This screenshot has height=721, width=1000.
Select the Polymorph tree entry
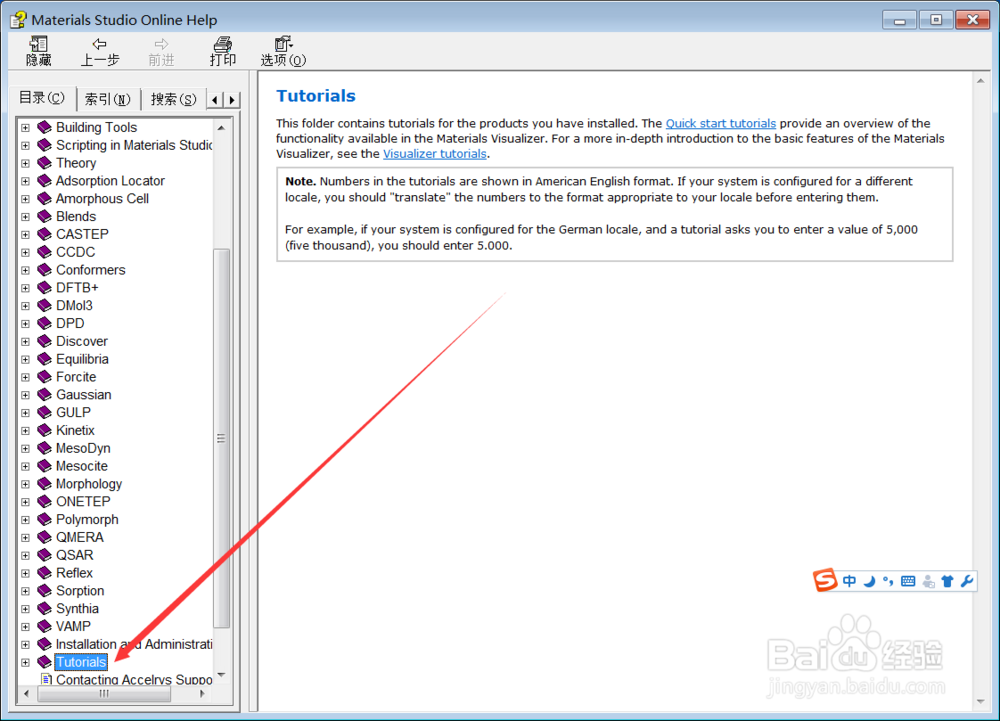(x=87, y=520)
